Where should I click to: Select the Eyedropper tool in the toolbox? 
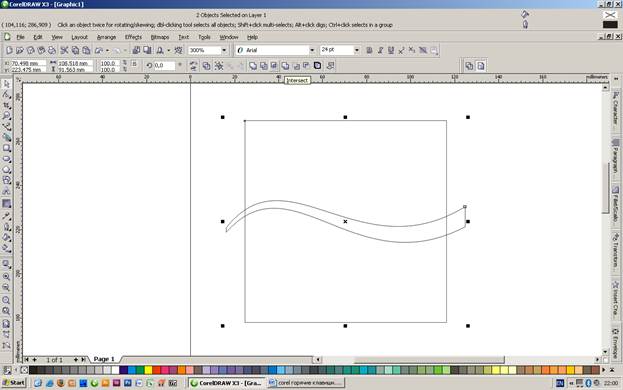(x=6, y=216)
